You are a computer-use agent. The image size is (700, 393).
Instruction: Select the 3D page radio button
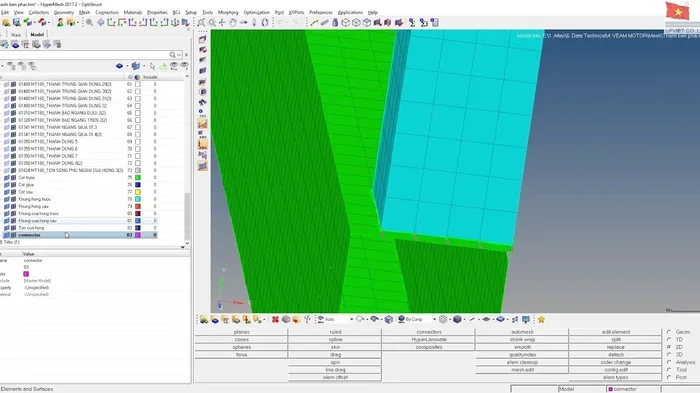669,355
